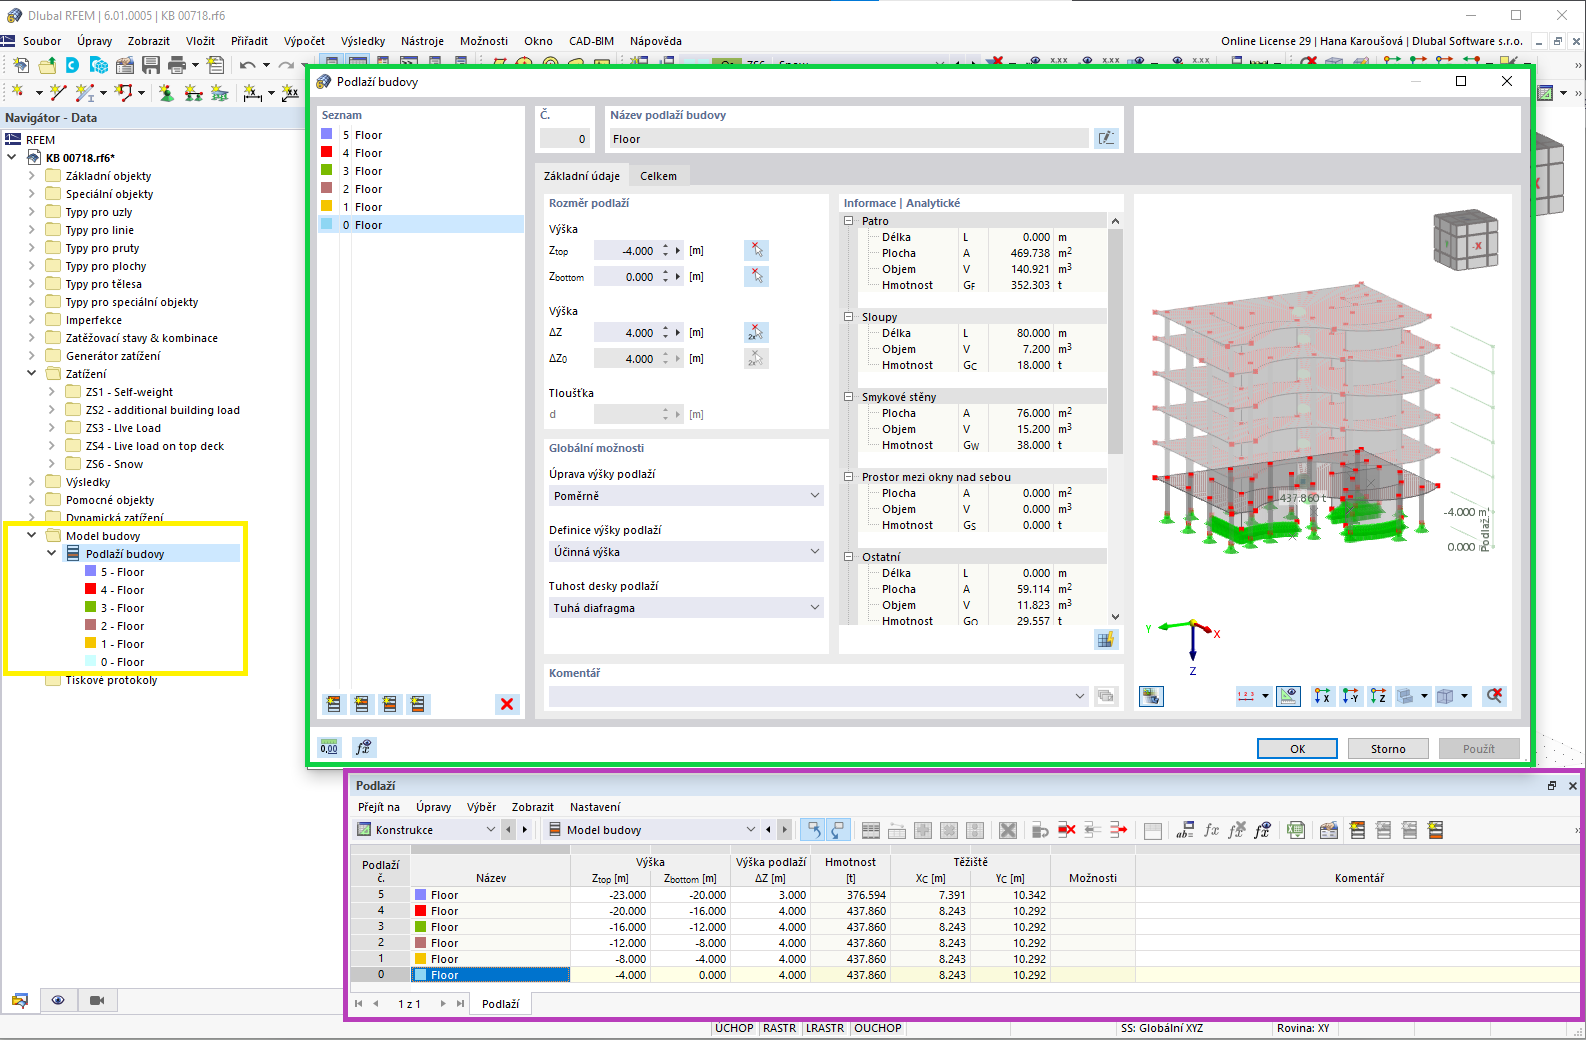Viewport: 1586px width, 1040px height.
Task: Collapse the Patro section in information list
Action: pos(848,221)
